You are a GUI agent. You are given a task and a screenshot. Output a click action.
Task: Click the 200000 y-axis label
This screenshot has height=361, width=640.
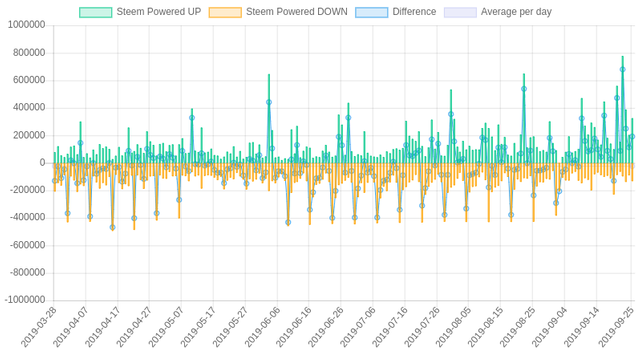tap(29, 135)
